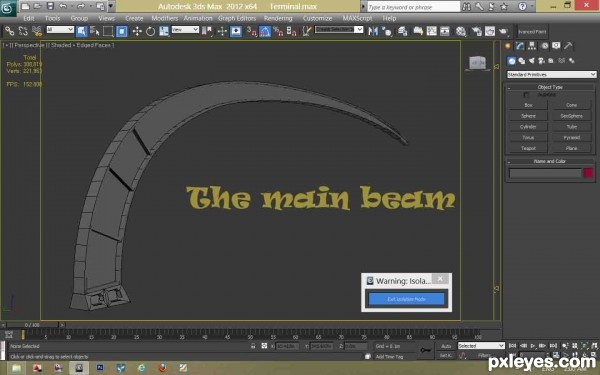Create a Box primitive
The height and width of the screenshot is (375, 600).
[528, 105]
